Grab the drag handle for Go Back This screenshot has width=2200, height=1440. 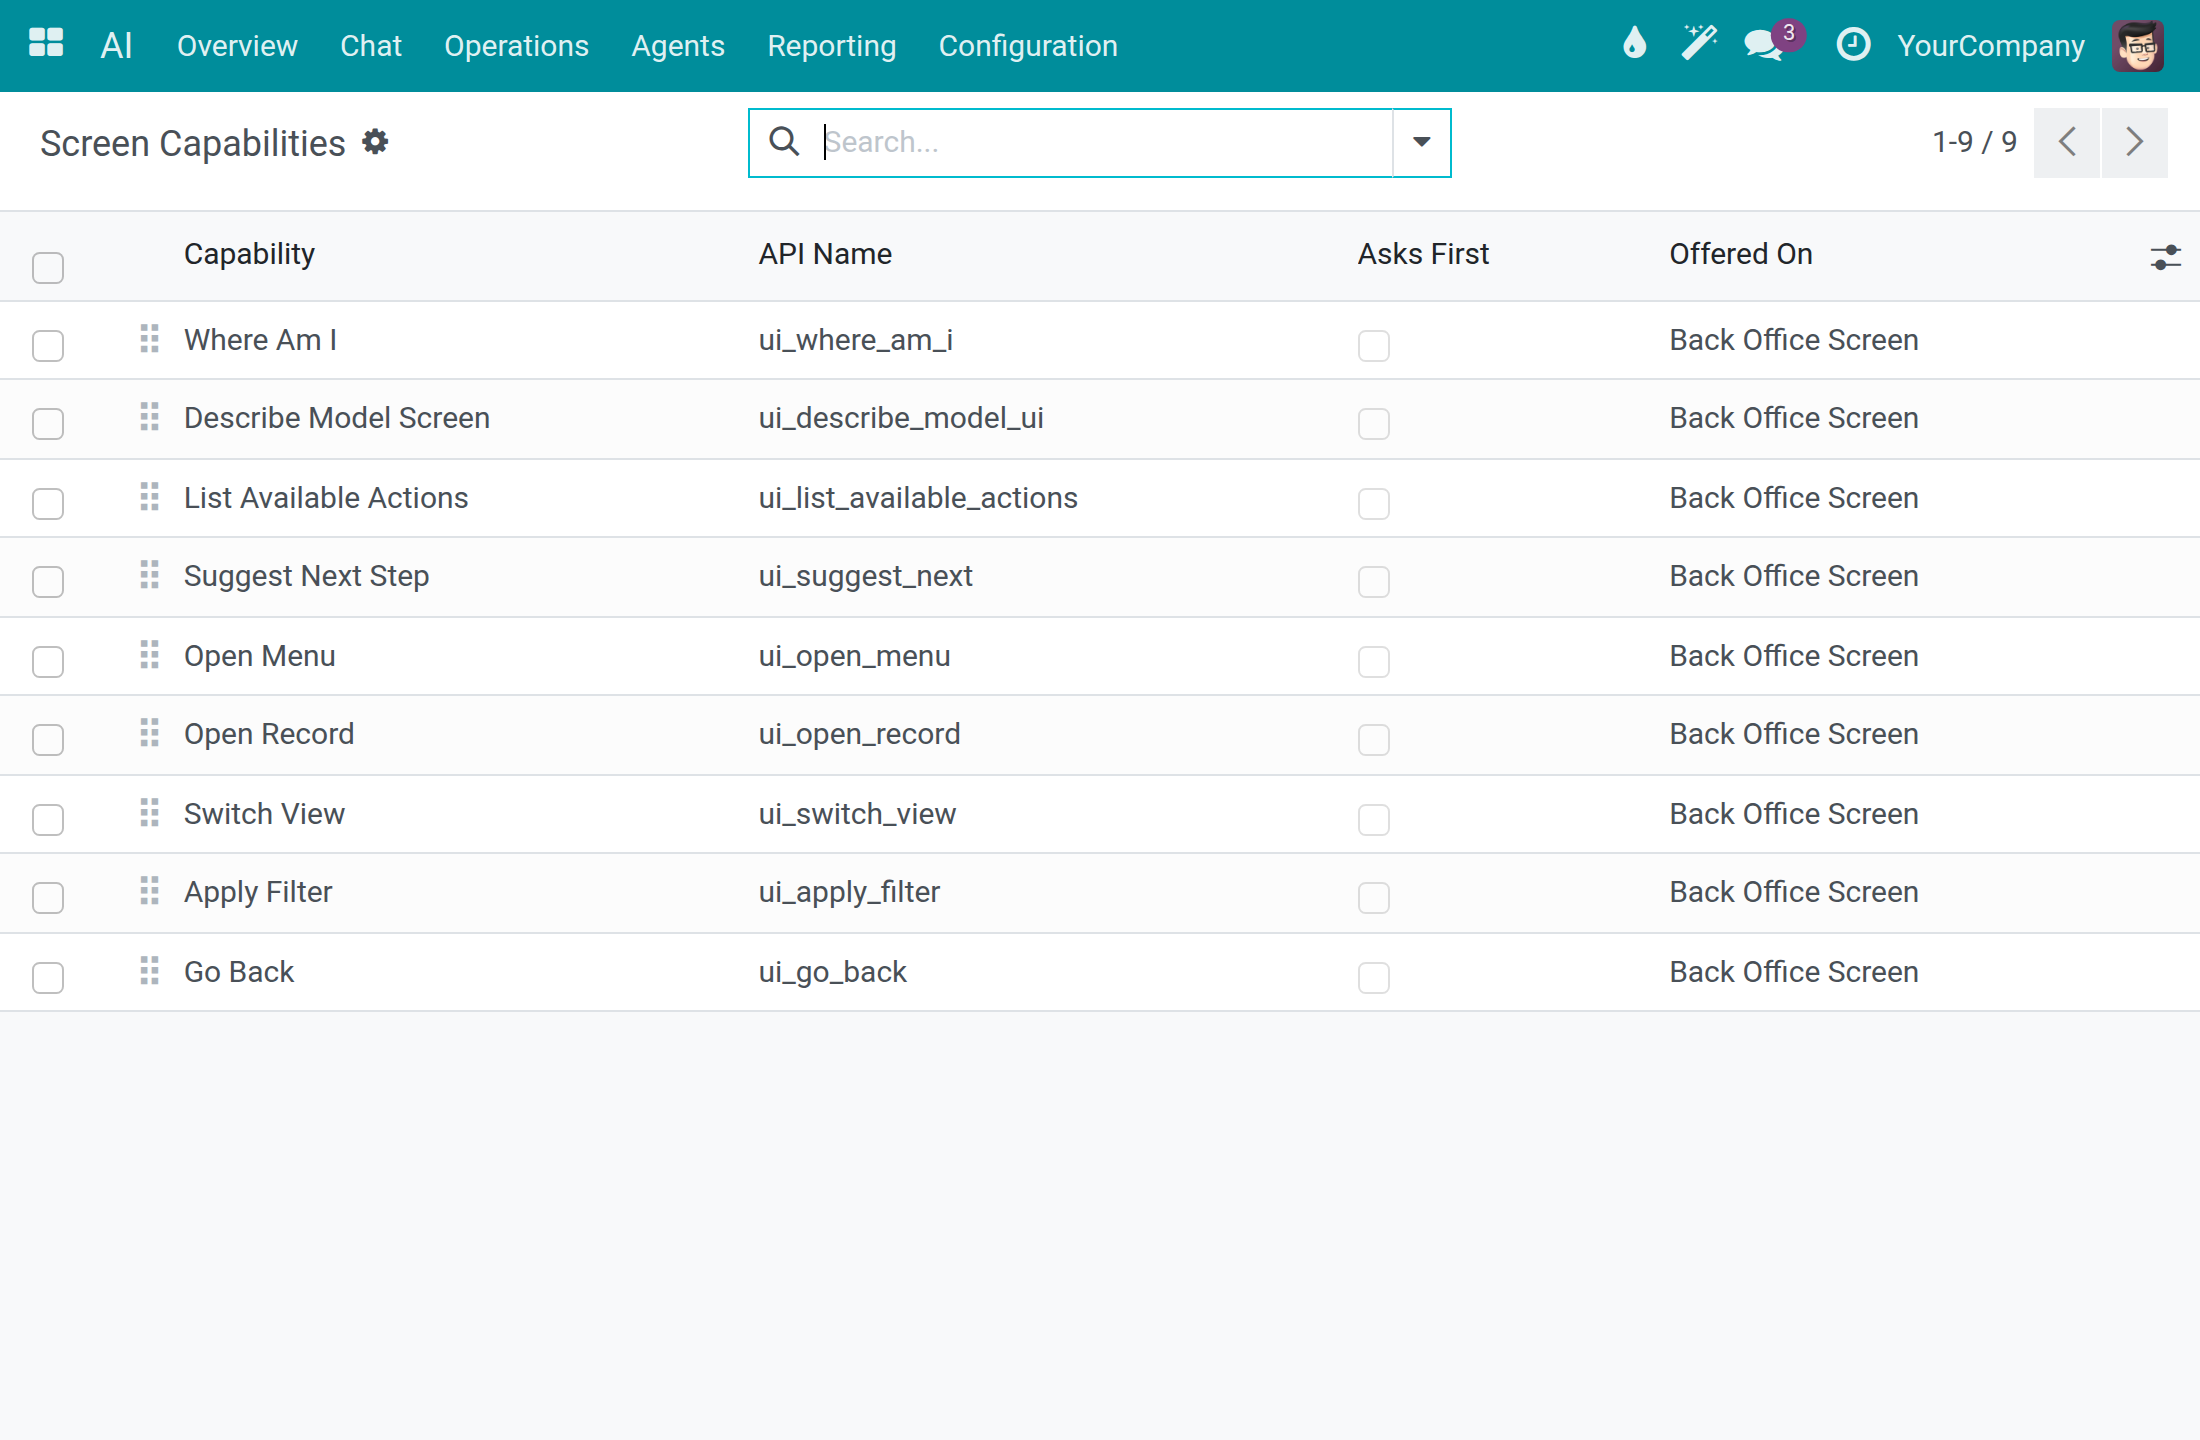[x=149, y=971]
